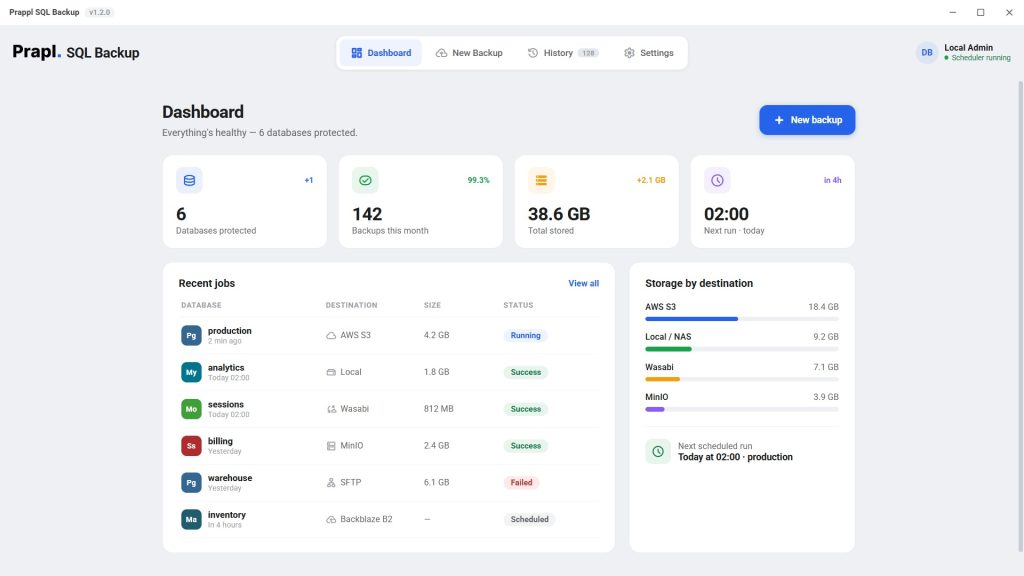Viewport: 1024px width, 576px height.
Task: Click the 142 backups this month value
Action: (x=367, y=214)
